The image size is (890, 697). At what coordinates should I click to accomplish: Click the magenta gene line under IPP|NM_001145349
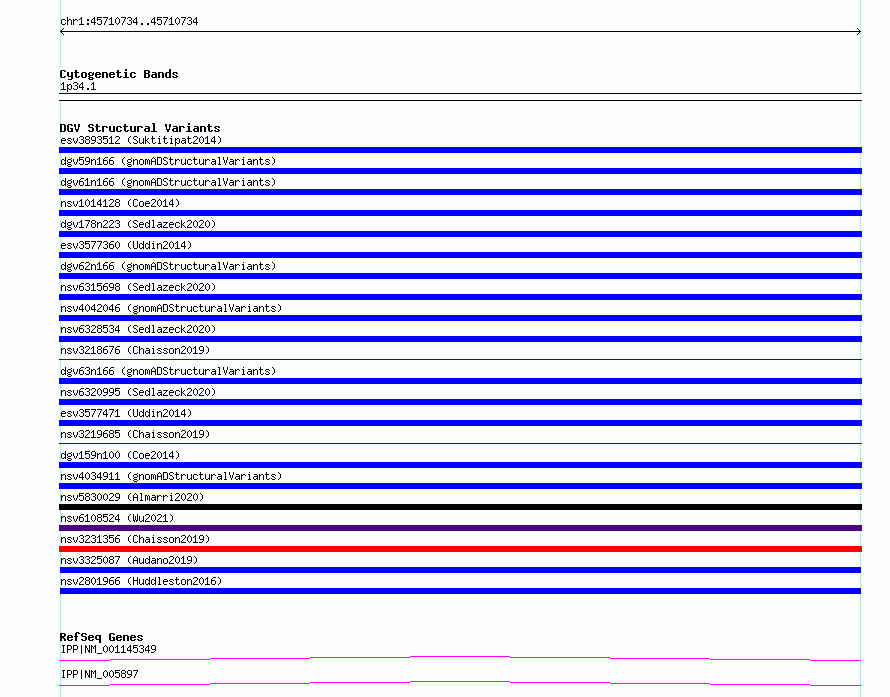tap(460, 658)
